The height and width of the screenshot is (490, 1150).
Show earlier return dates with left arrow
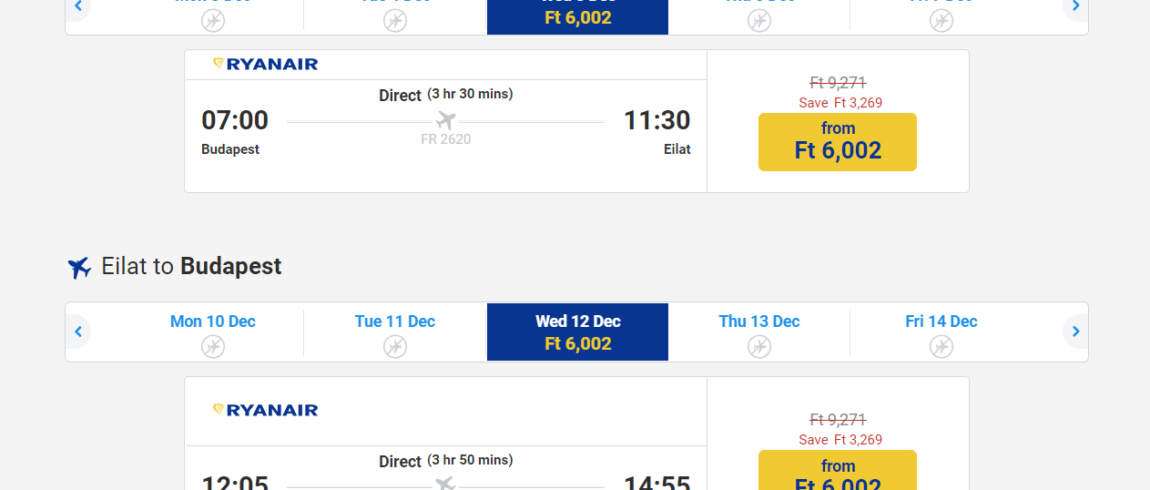pyautogui.click(x=78, y=332)
